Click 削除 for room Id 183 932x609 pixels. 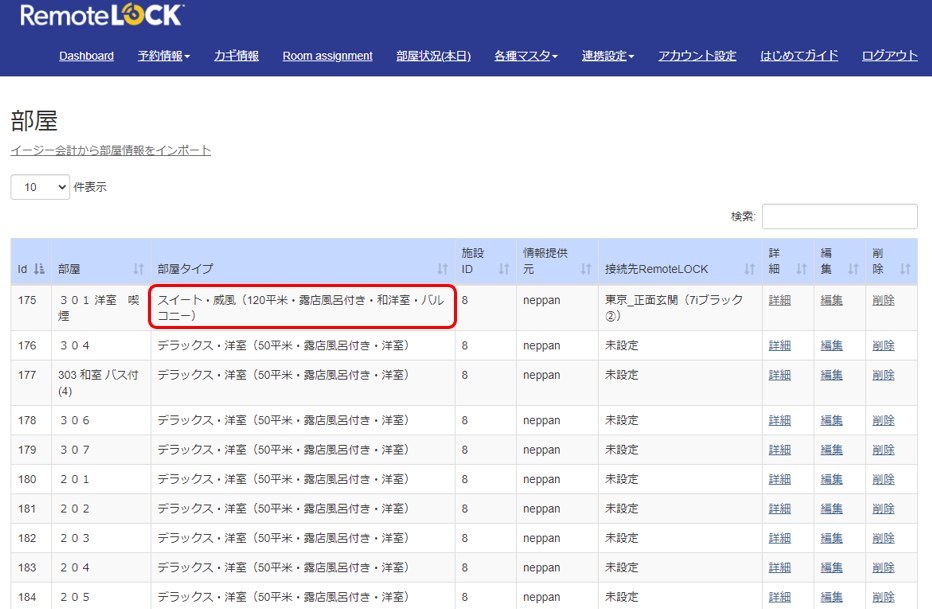883,567
